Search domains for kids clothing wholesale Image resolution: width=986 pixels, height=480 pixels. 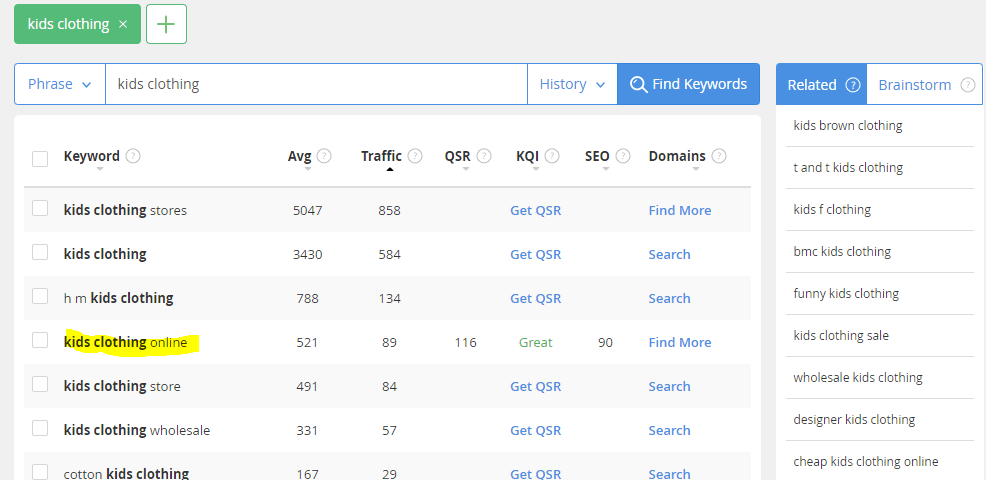pos(669,430)
